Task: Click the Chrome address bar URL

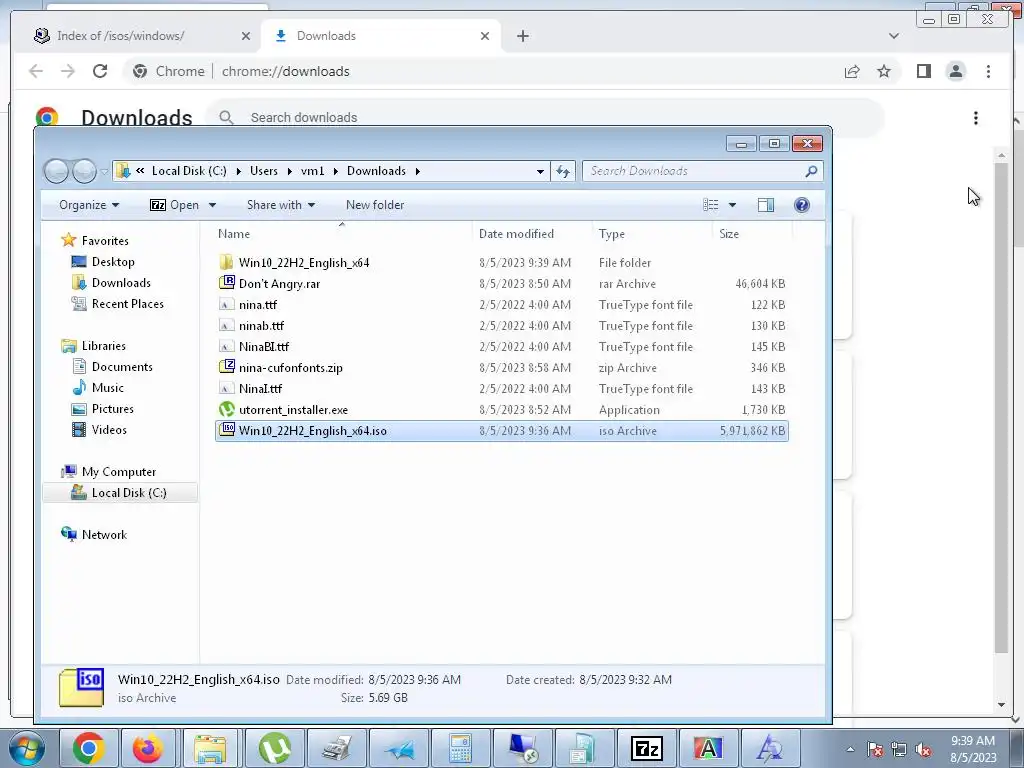Action: point(285,71)
